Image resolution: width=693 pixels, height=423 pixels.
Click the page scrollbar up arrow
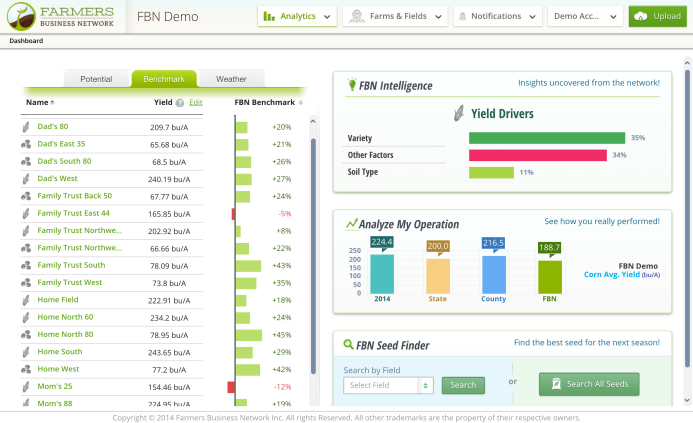coord(687,63)
